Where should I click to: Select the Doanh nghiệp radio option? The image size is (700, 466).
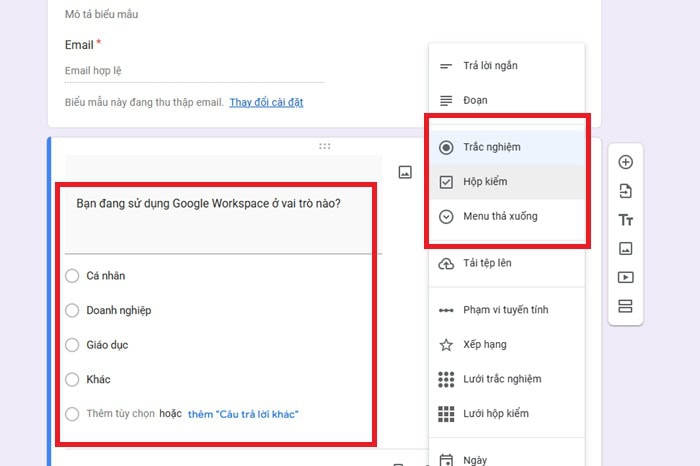tap(72, 310)
